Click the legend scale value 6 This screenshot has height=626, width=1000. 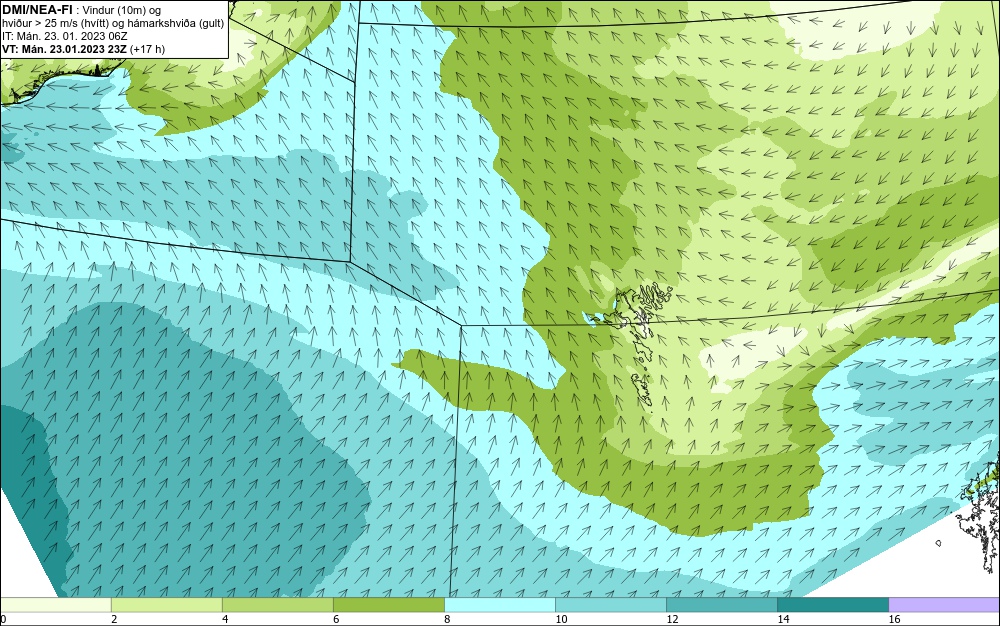(336, 619)
